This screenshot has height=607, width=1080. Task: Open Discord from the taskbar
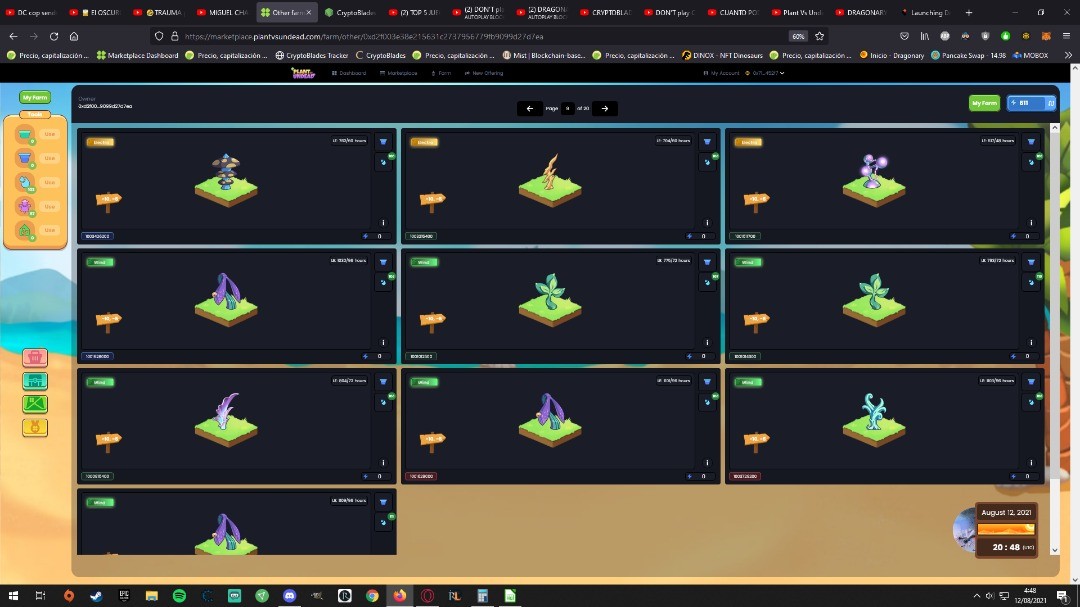(289, 595)
